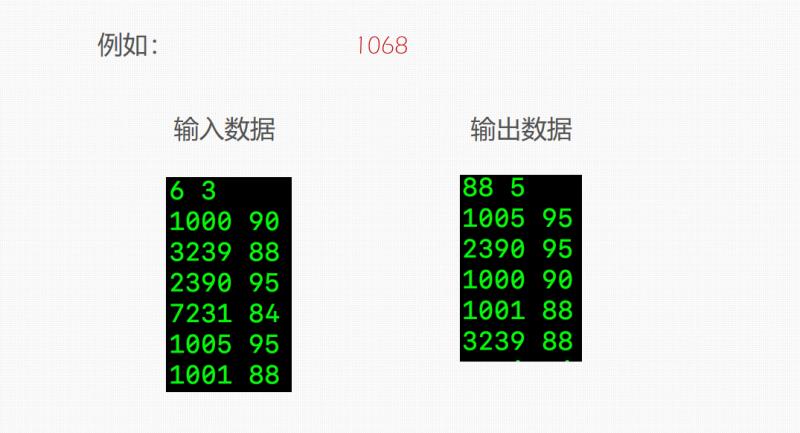Click the "3239 88" row in output data
The width and height of the screenshot is (800, 433).
518,341
